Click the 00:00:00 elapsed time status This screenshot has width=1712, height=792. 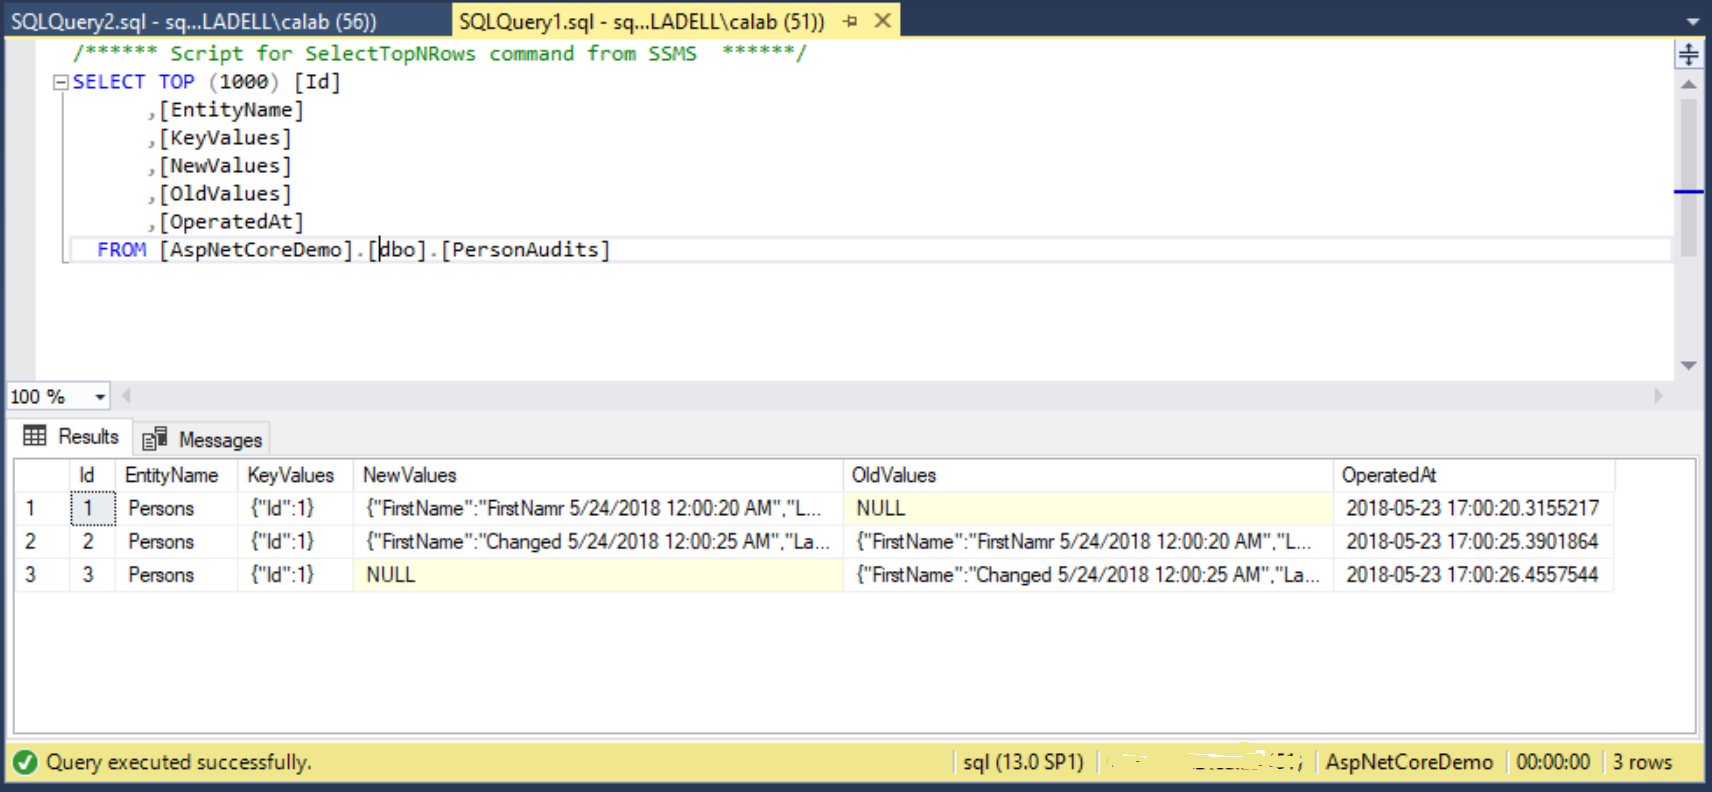(x=1552, y=762)
